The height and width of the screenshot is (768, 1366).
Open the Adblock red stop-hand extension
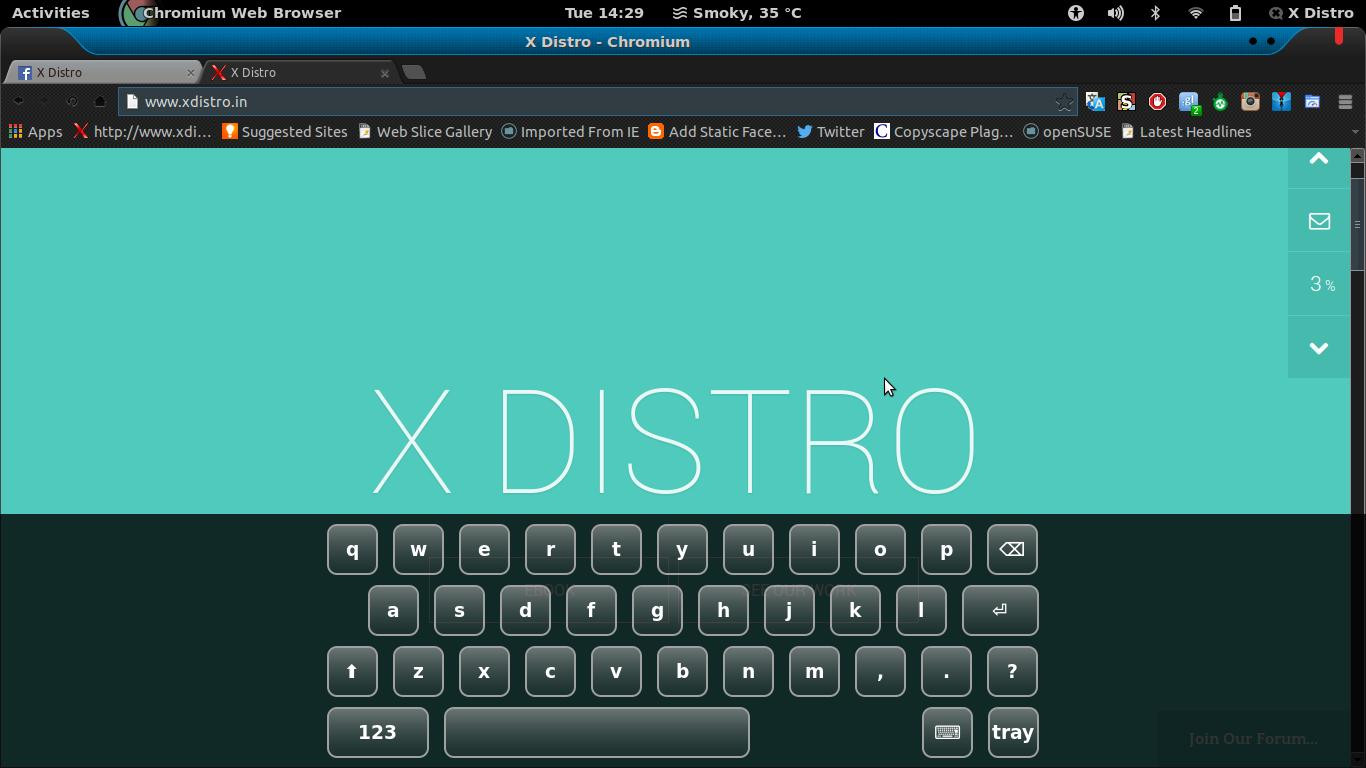click(1157, 102)
